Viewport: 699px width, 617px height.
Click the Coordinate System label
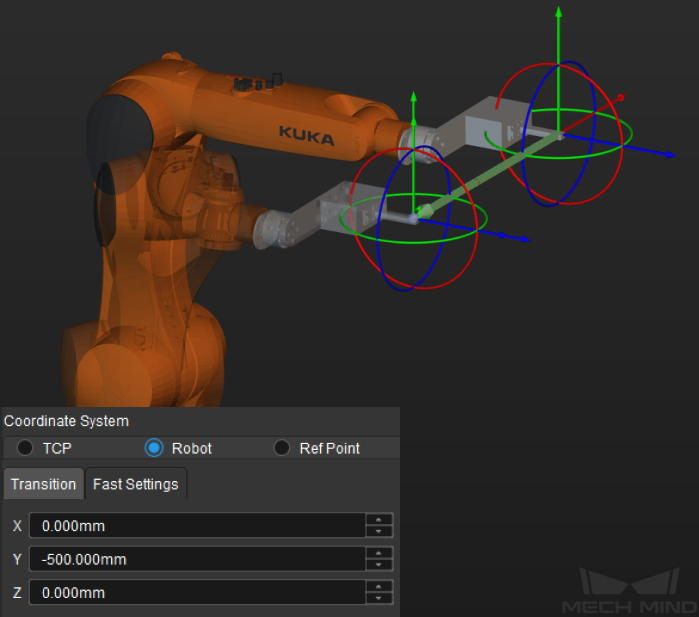tap(66, 421)
